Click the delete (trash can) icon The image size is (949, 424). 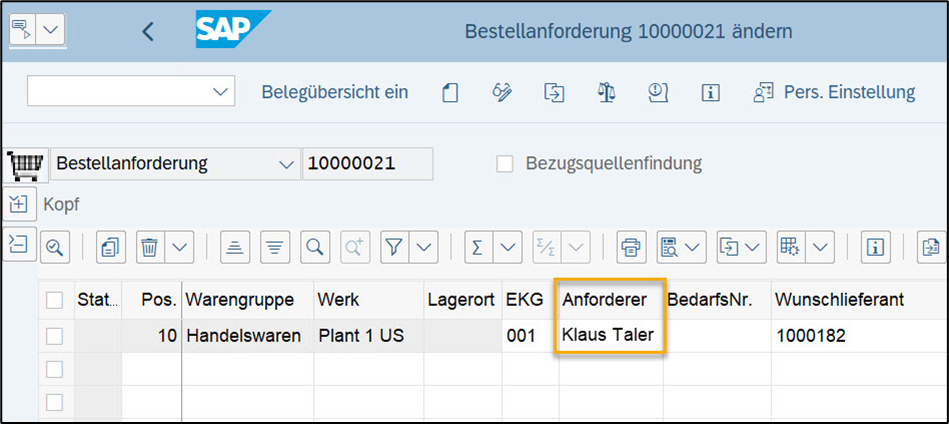[x=149, y=246]
